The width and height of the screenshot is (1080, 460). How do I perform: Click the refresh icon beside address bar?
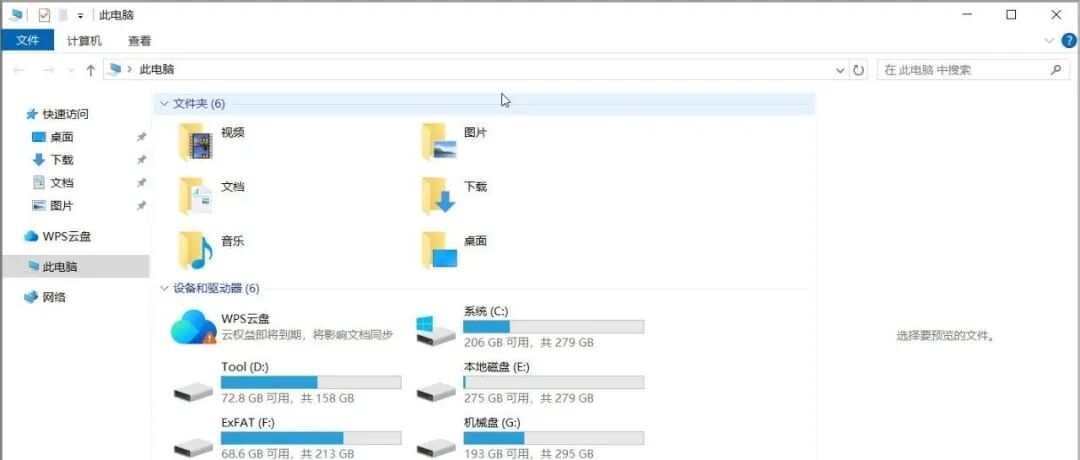pos(858,70)
